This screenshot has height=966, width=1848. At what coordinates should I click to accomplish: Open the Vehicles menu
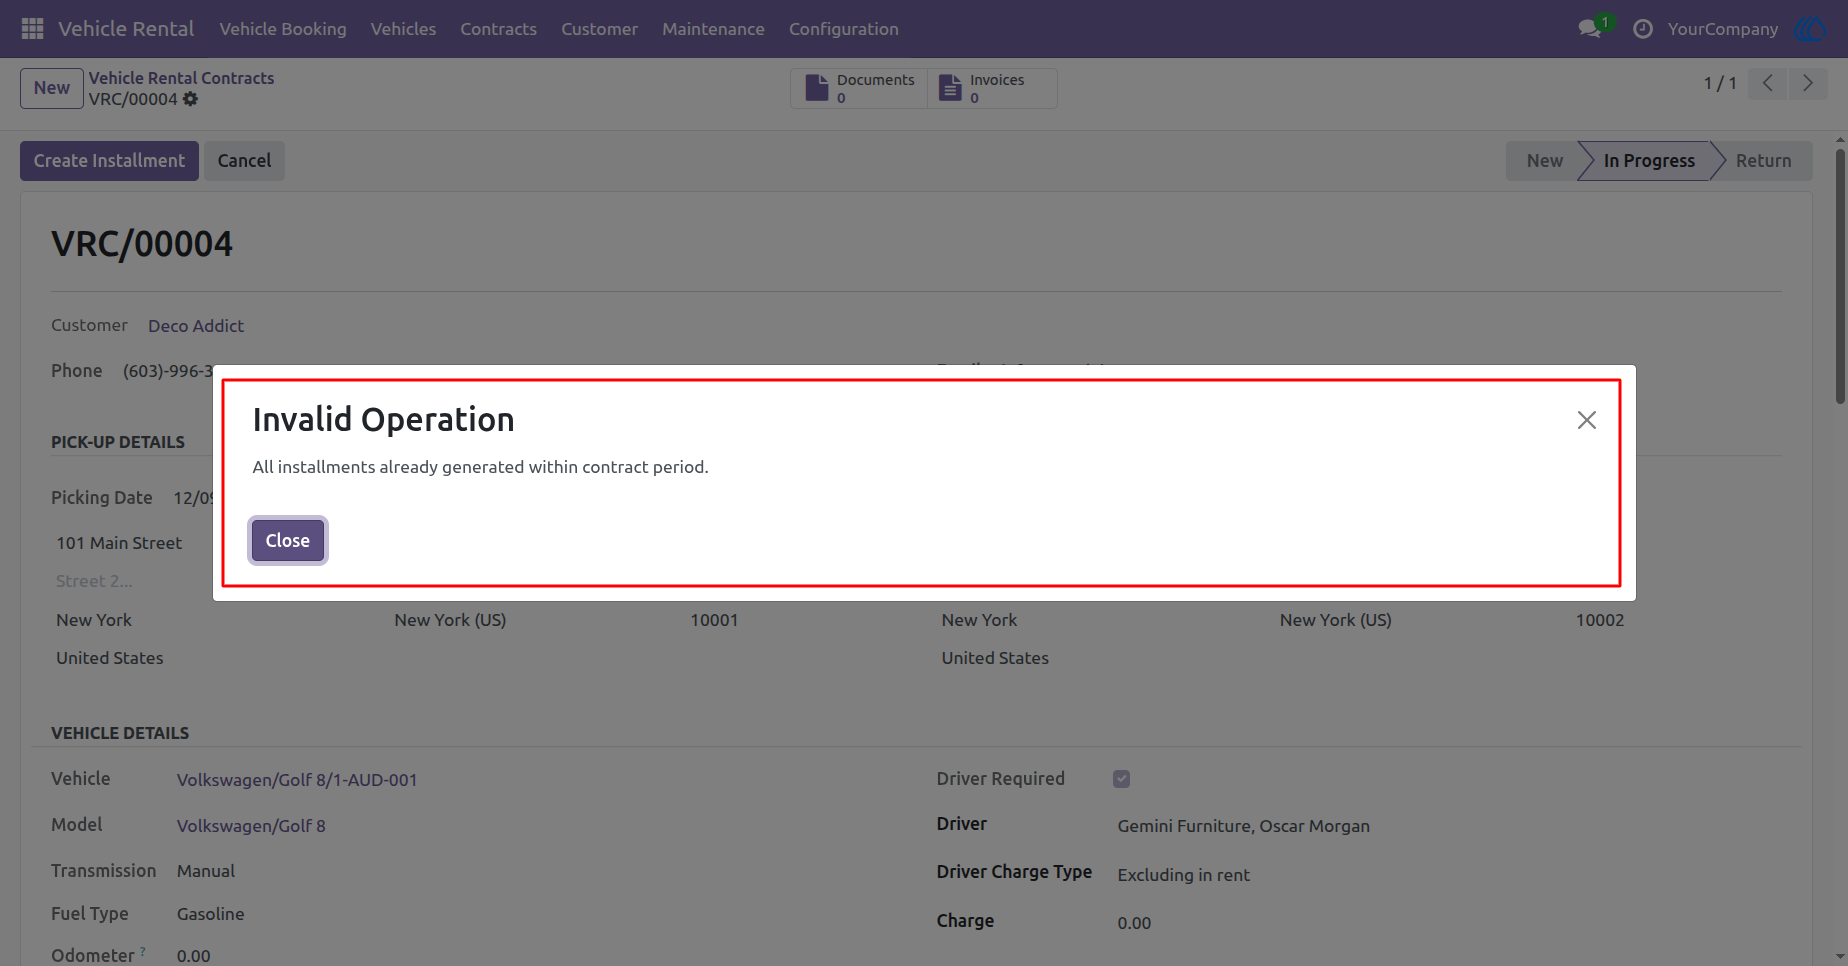403,29
